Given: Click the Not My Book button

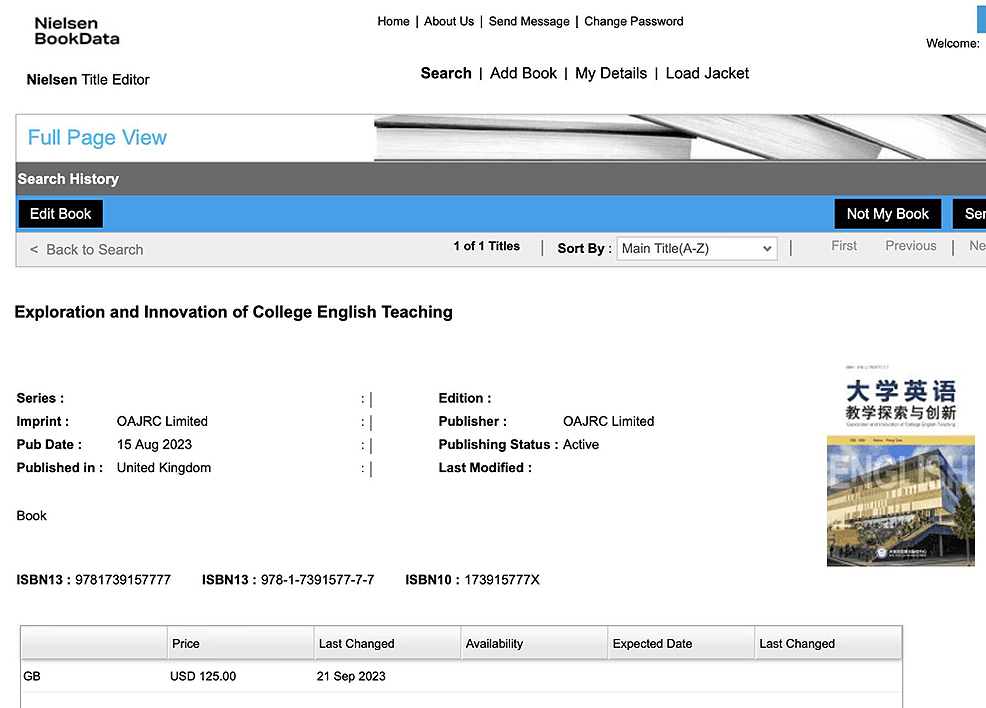Looking at the screenshot, I should point(887,214).
